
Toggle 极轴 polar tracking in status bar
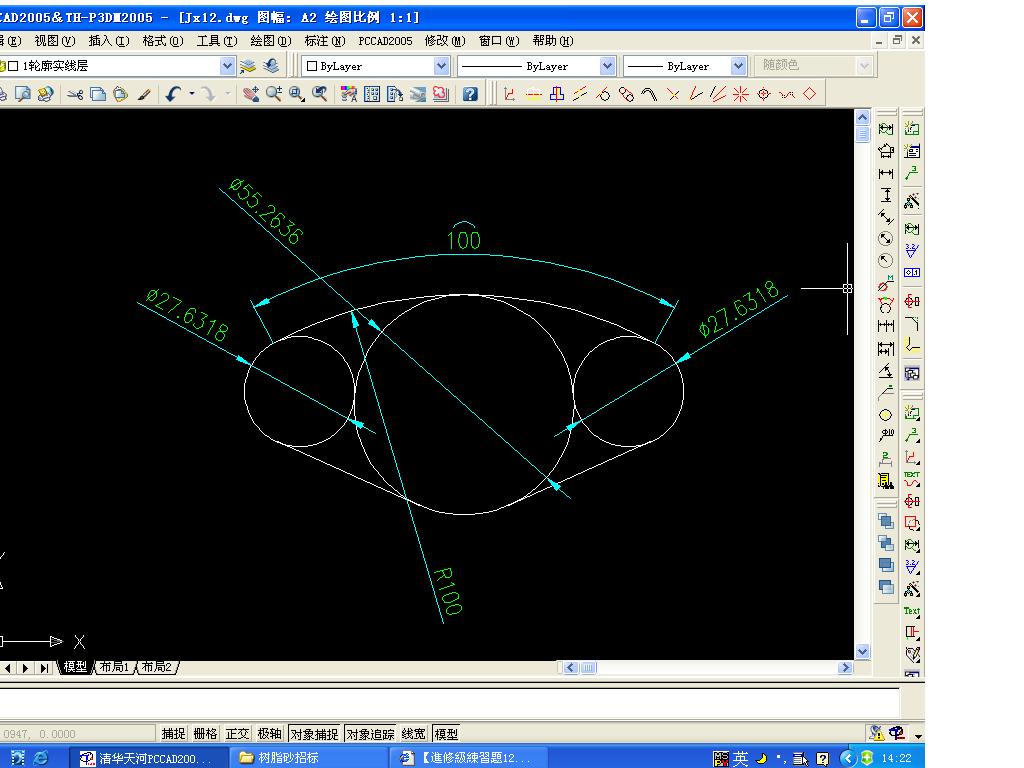(269, 733)
